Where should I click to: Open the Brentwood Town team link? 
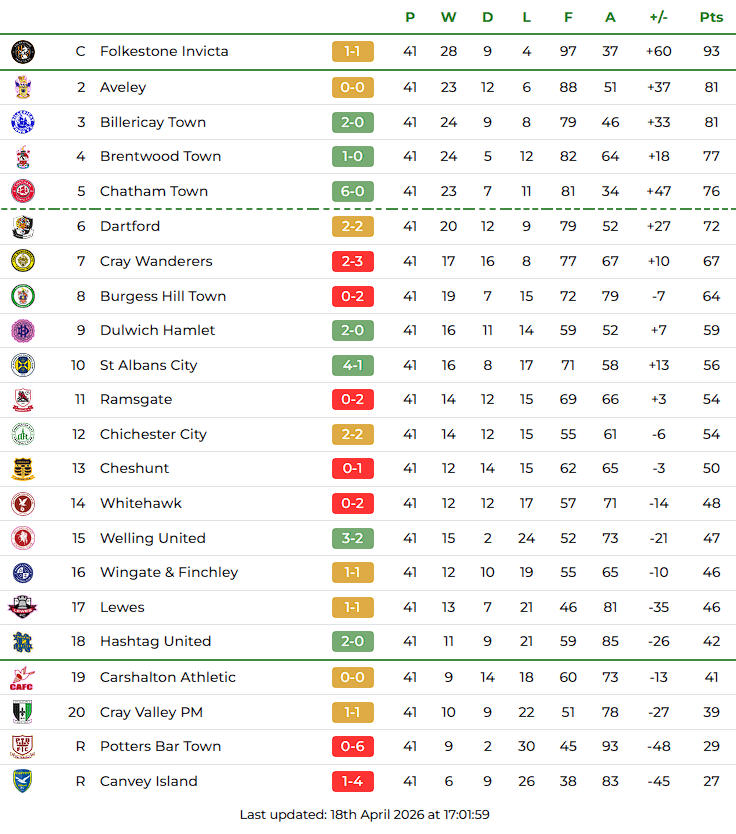point(160,156)
